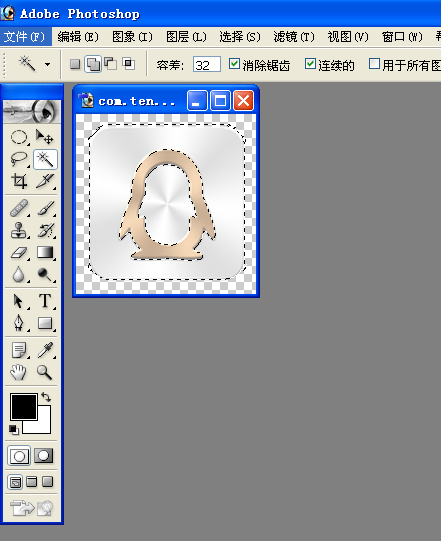
Task: Select the Pen tool
Action: [19, 323]
